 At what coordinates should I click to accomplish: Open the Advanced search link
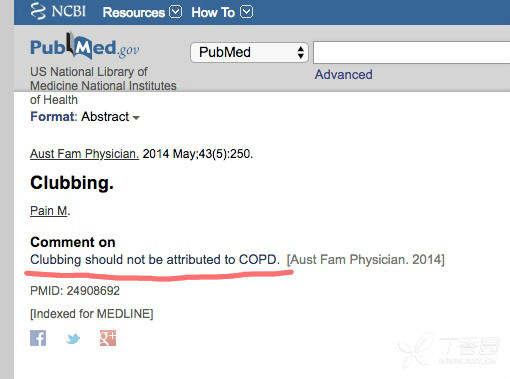click(344, 75)
